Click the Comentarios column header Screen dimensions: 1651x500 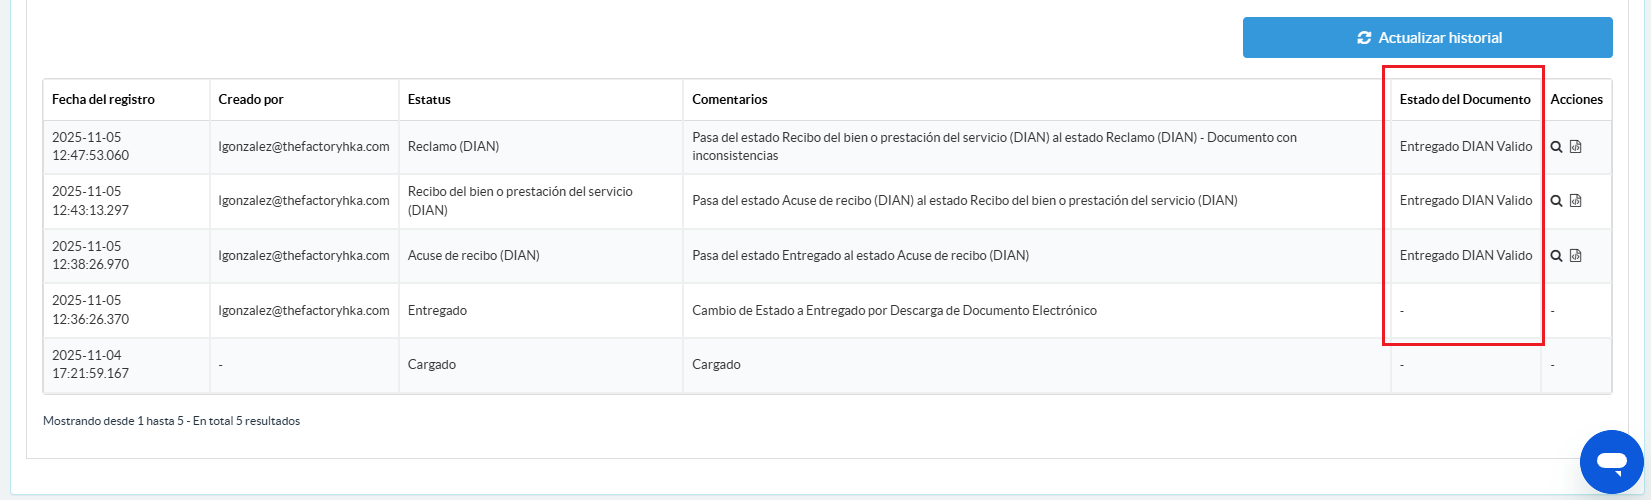coord(730,99)
